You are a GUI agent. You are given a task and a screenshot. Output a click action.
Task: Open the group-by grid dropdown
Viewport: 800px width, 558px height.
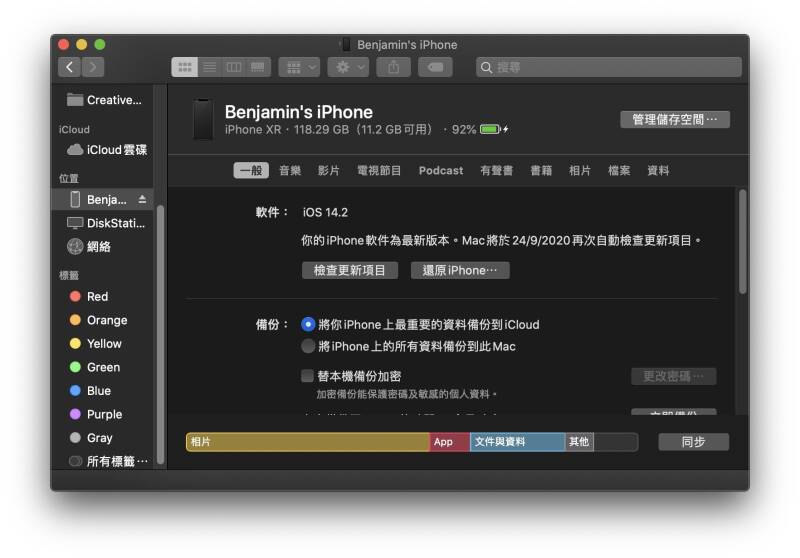[x=299, y=67]
